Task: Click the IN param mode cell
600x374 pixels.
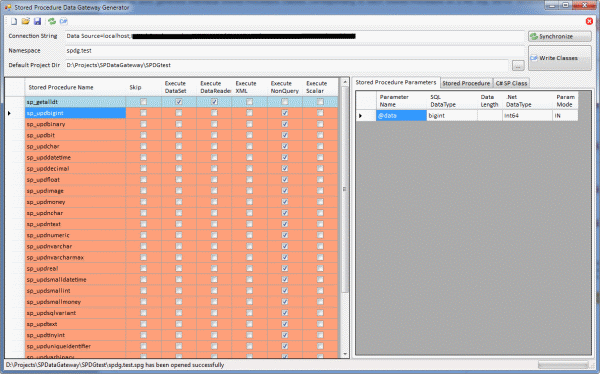Action: click(x=565, y=116)
